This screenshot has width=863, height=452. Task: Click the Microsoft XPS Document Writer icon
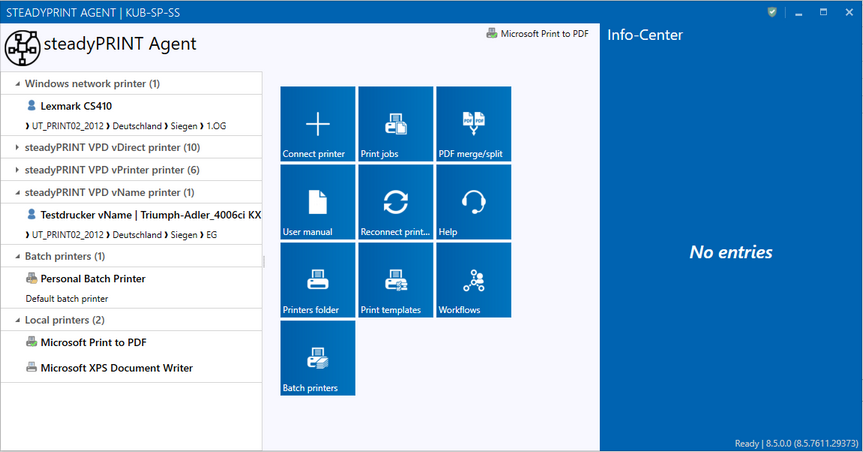coord(32,367)
